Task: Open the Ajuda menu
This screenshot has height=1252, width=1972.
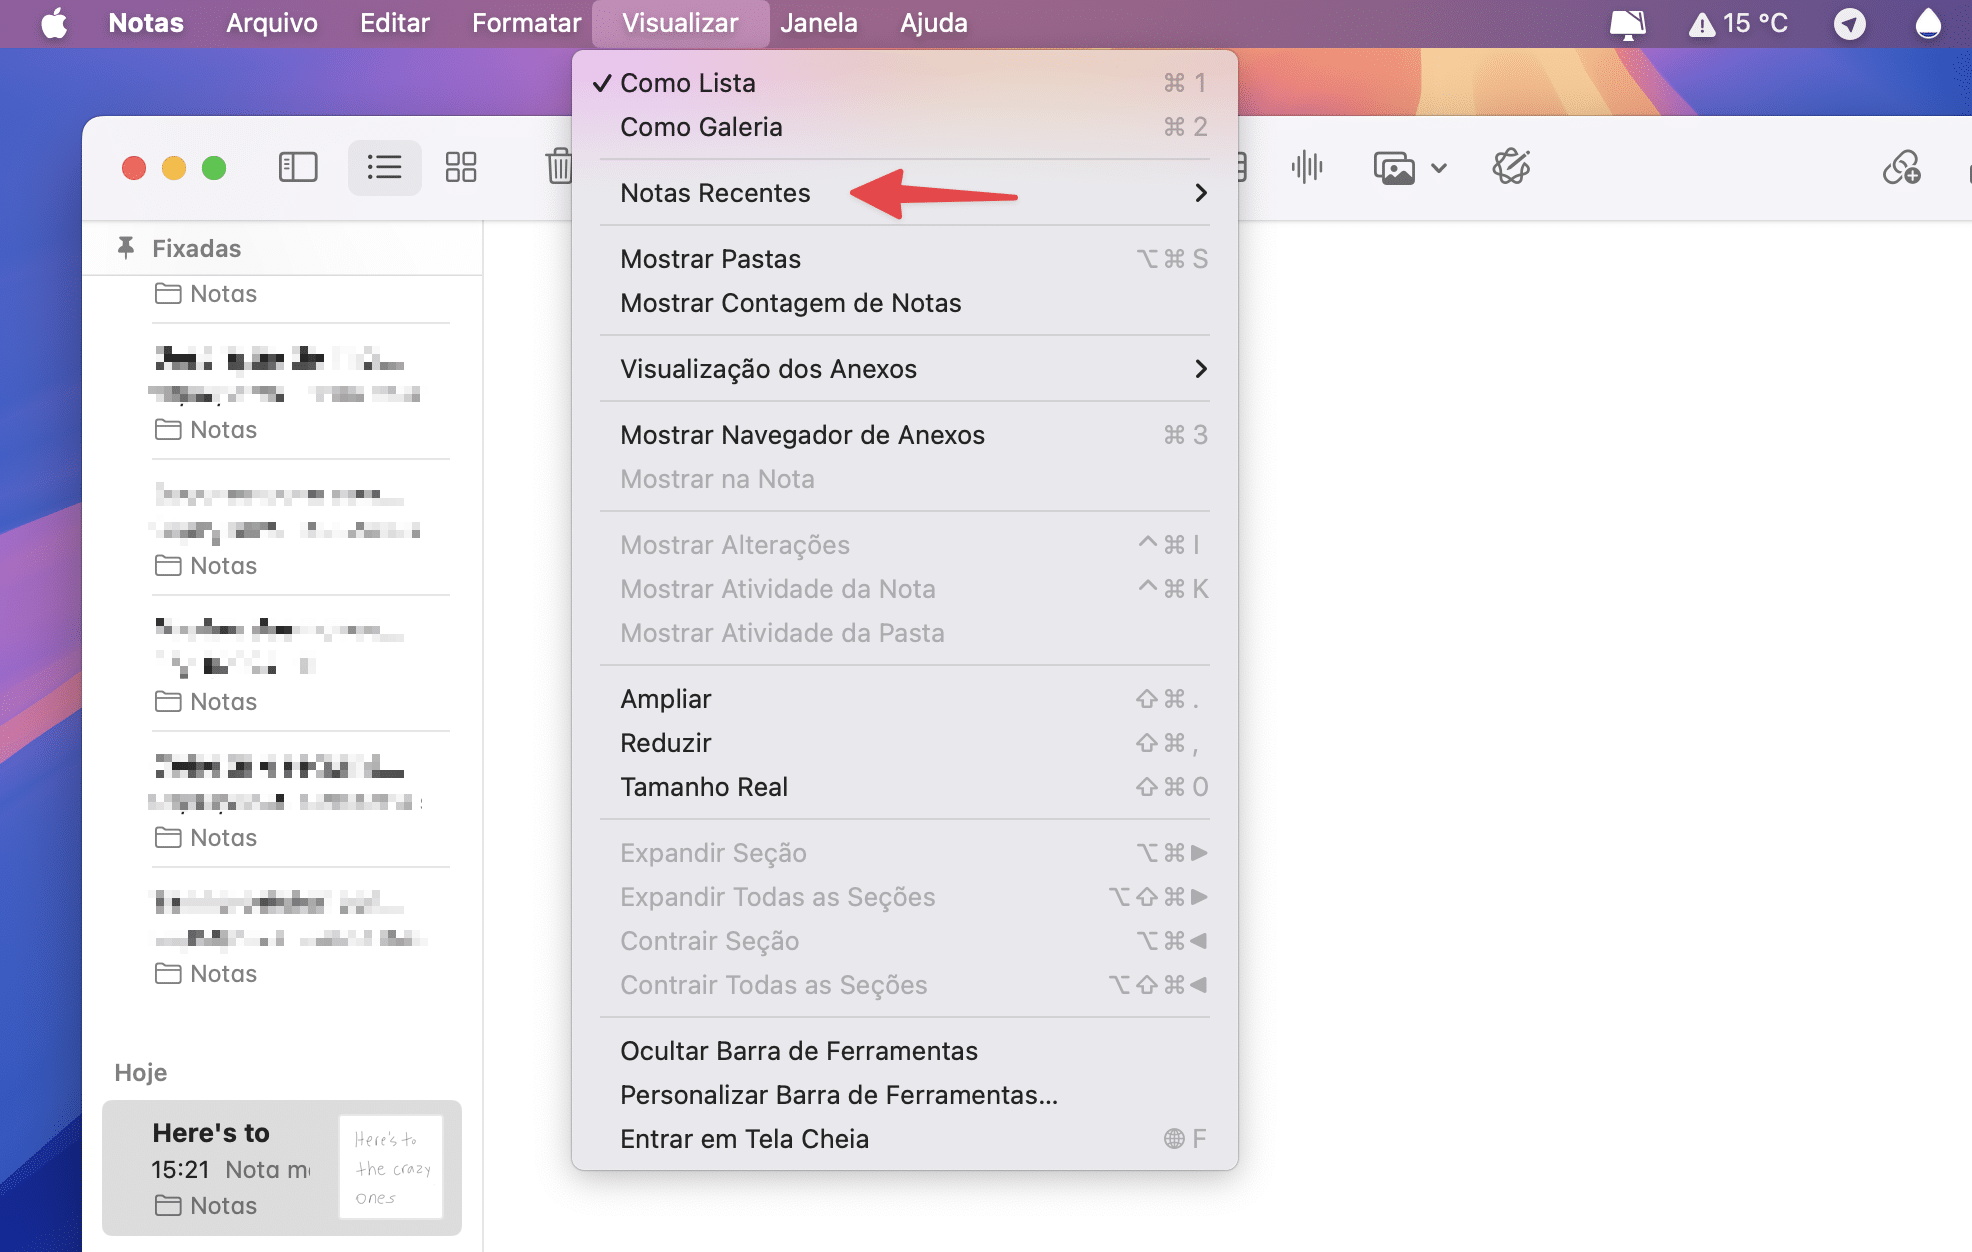Action: coord(933,23)
